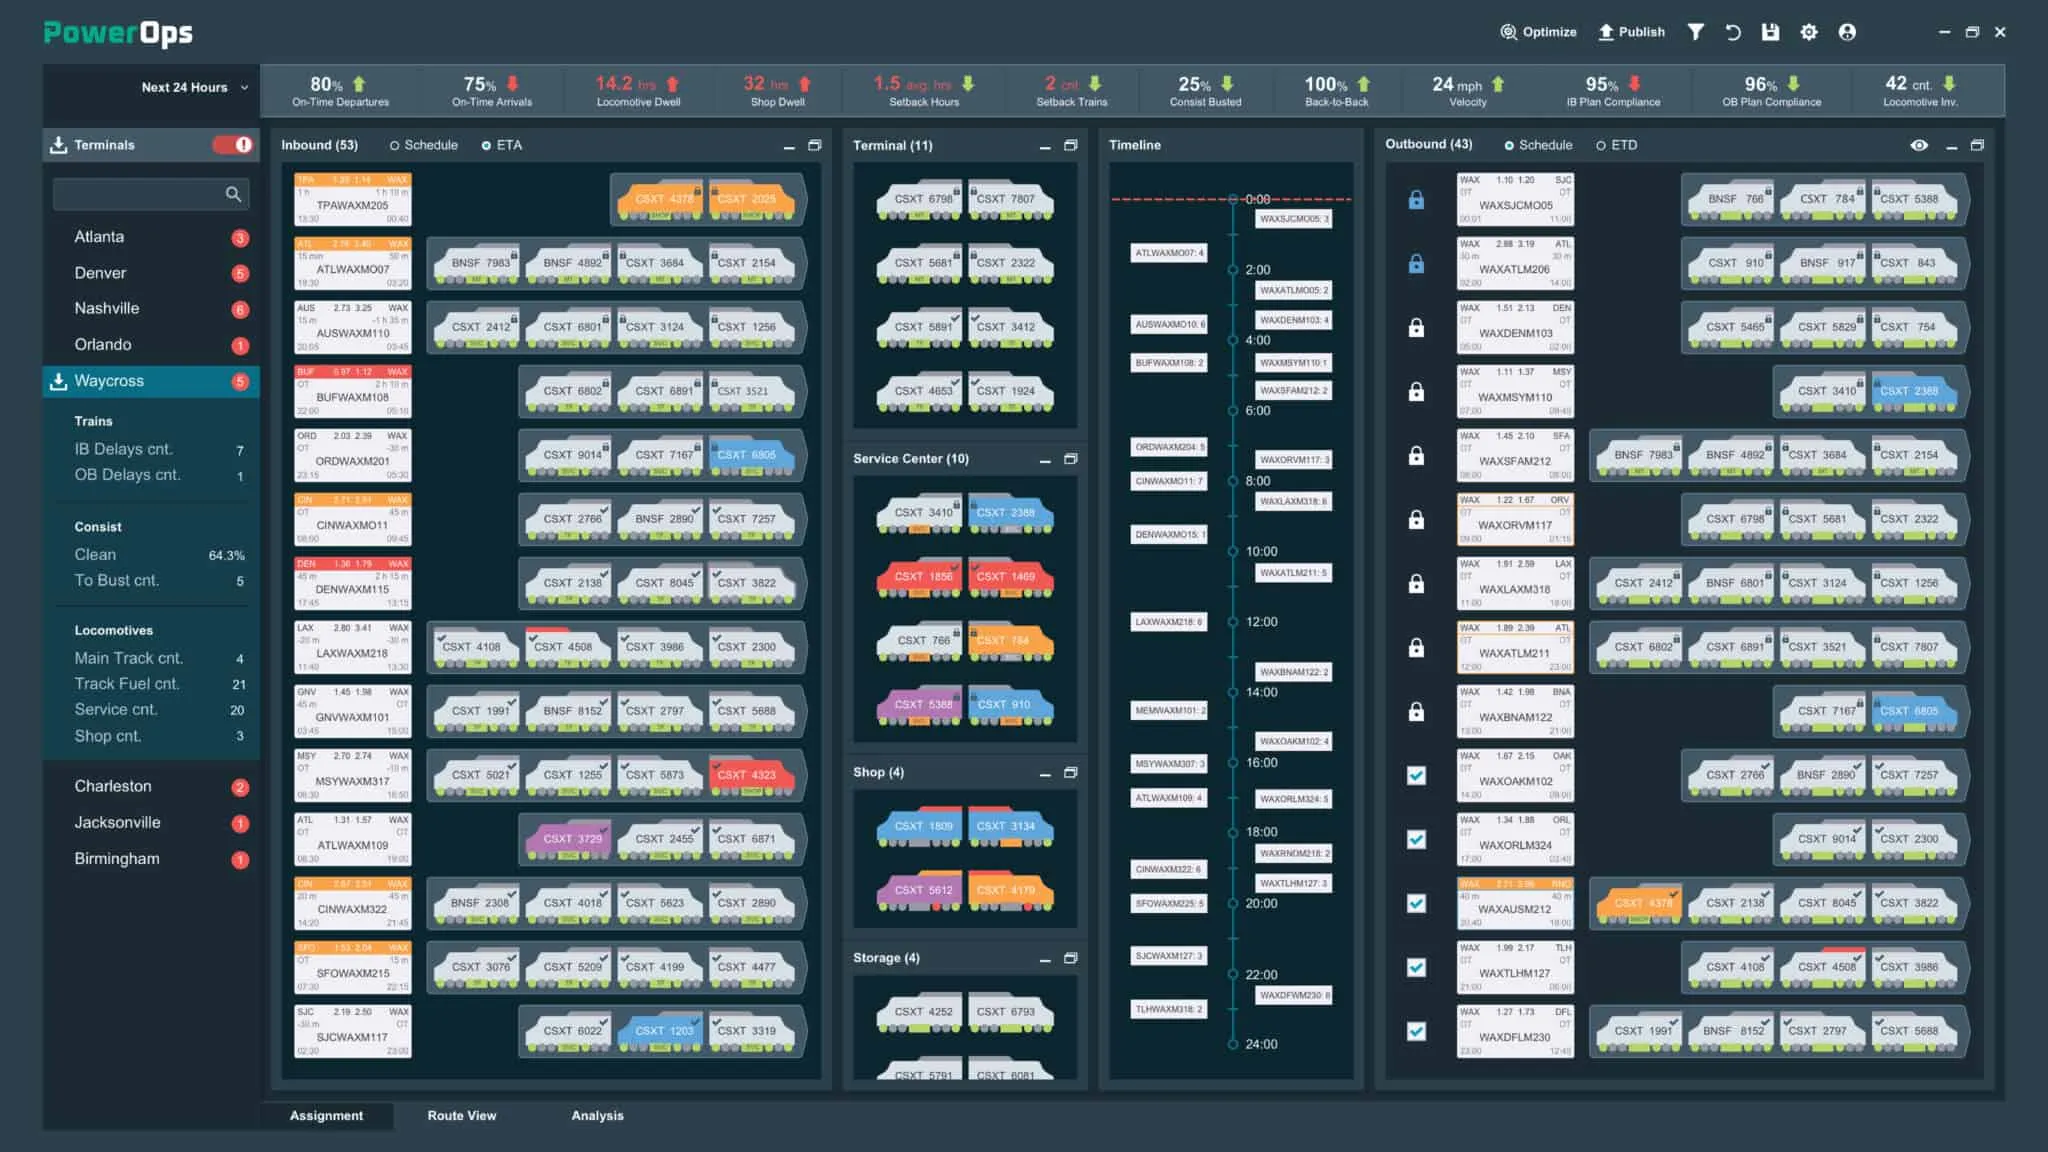Viewport: 2048px width, 1152px height.
Task: Select the Inbound Schedule radio button
Action: coord(395,145)
